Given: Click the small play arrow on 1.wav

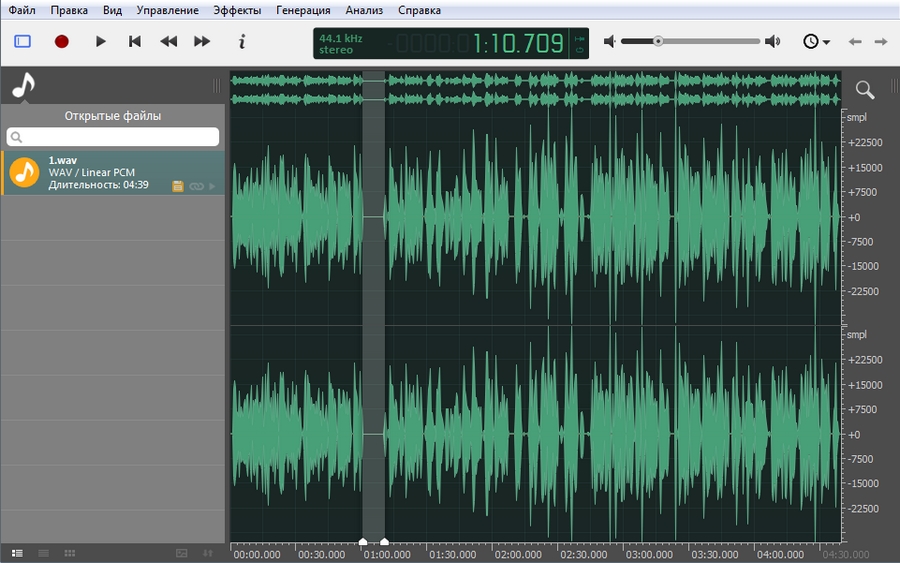Looking at the screenshot, I should point(212,186).
